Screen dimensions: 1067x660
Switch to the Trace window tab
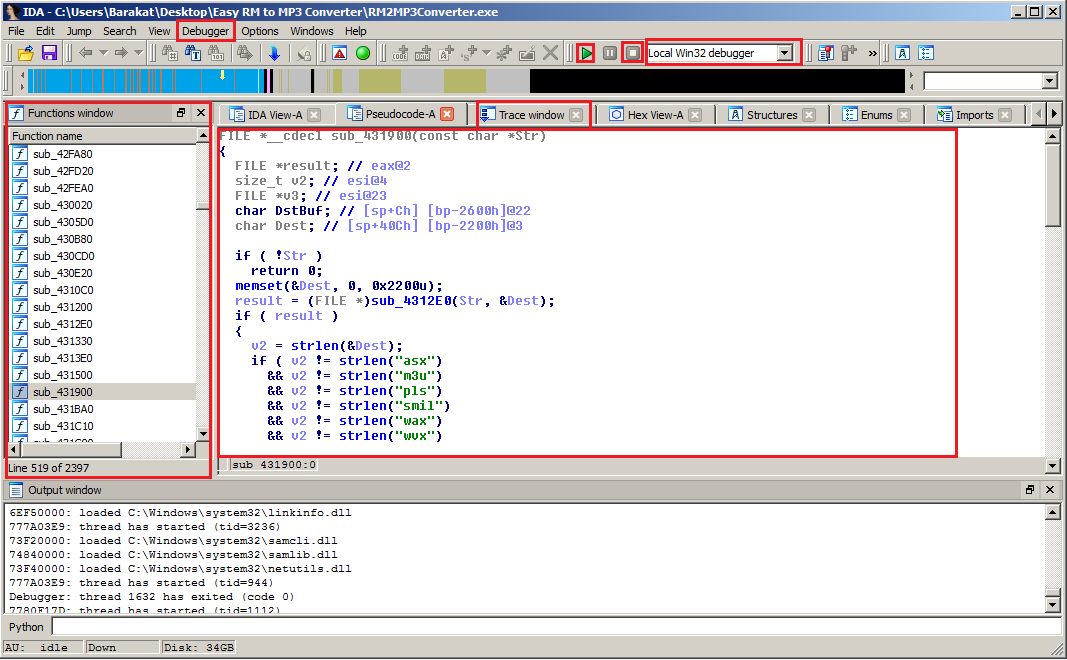point(532,115)
